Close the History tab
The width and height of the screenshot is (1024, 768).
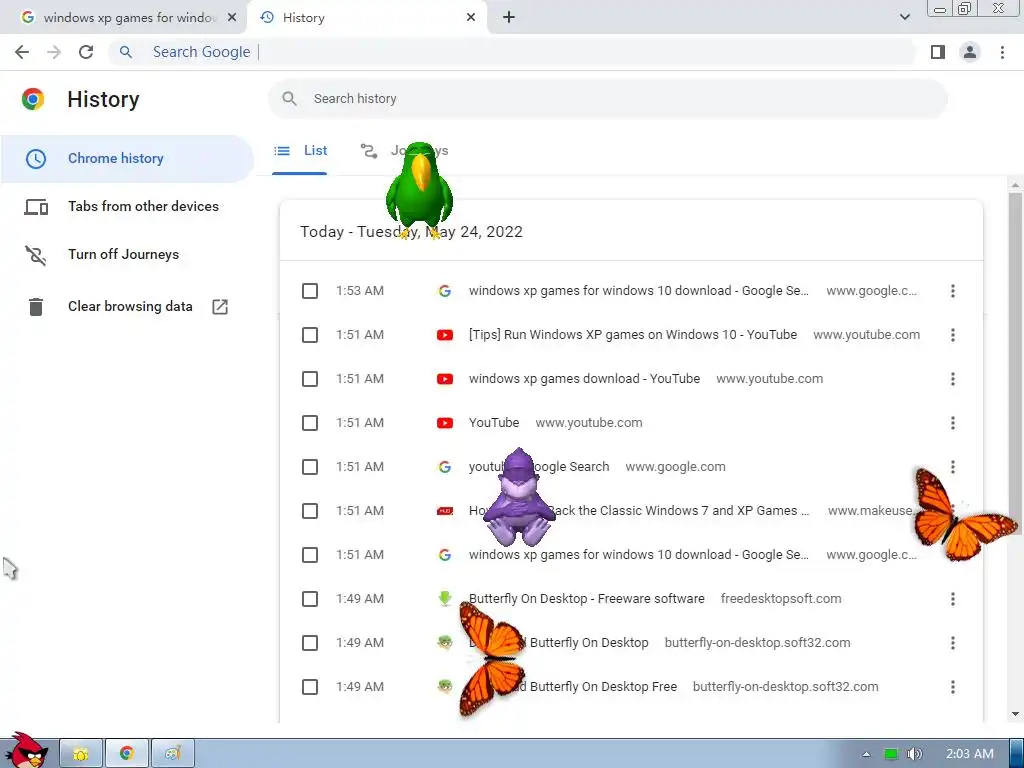tap(471, 18)
